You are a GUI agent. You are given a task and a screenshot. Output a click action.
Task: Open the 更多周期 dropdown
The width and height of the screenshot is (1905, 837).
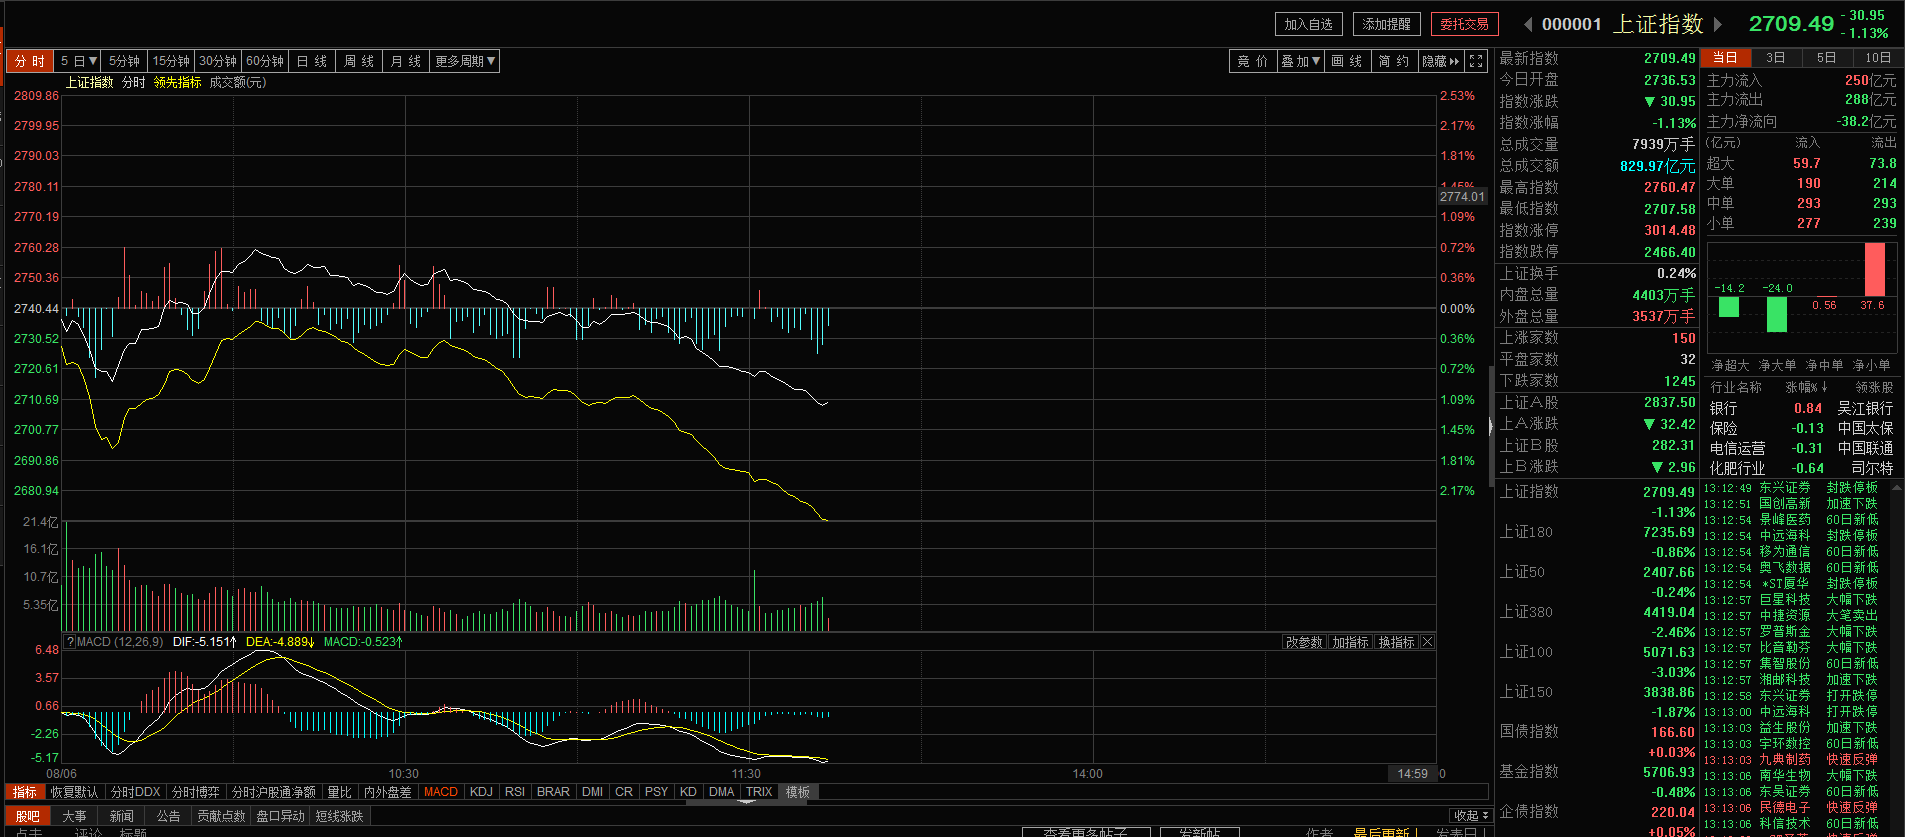coord(465,61)
